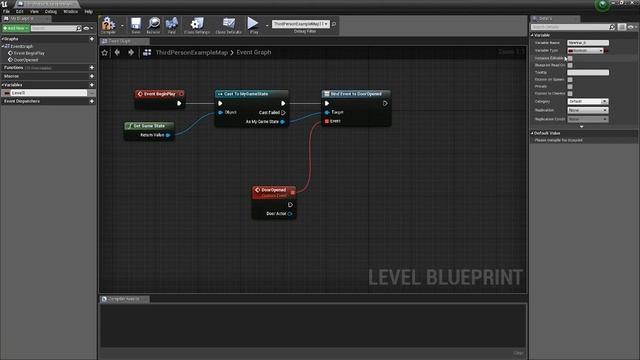Open the Compile options dropdown arrow
The image size is (640, 360).
pos(122,25)
